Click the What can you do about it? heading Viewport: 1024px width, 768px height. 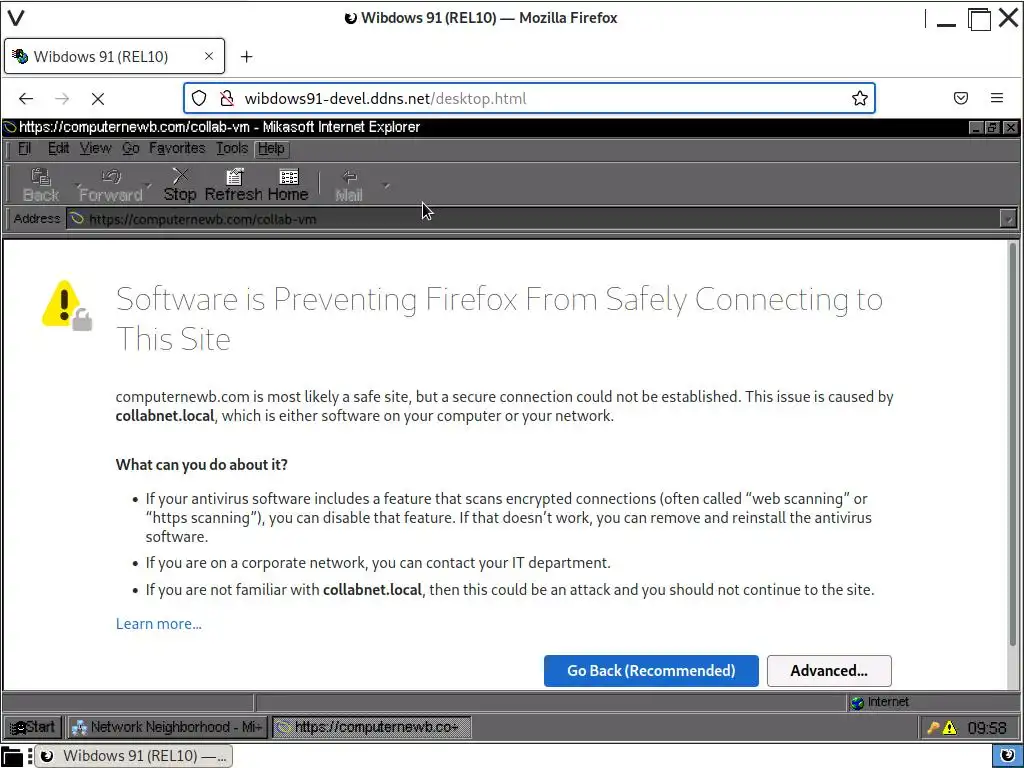point(202,464)
